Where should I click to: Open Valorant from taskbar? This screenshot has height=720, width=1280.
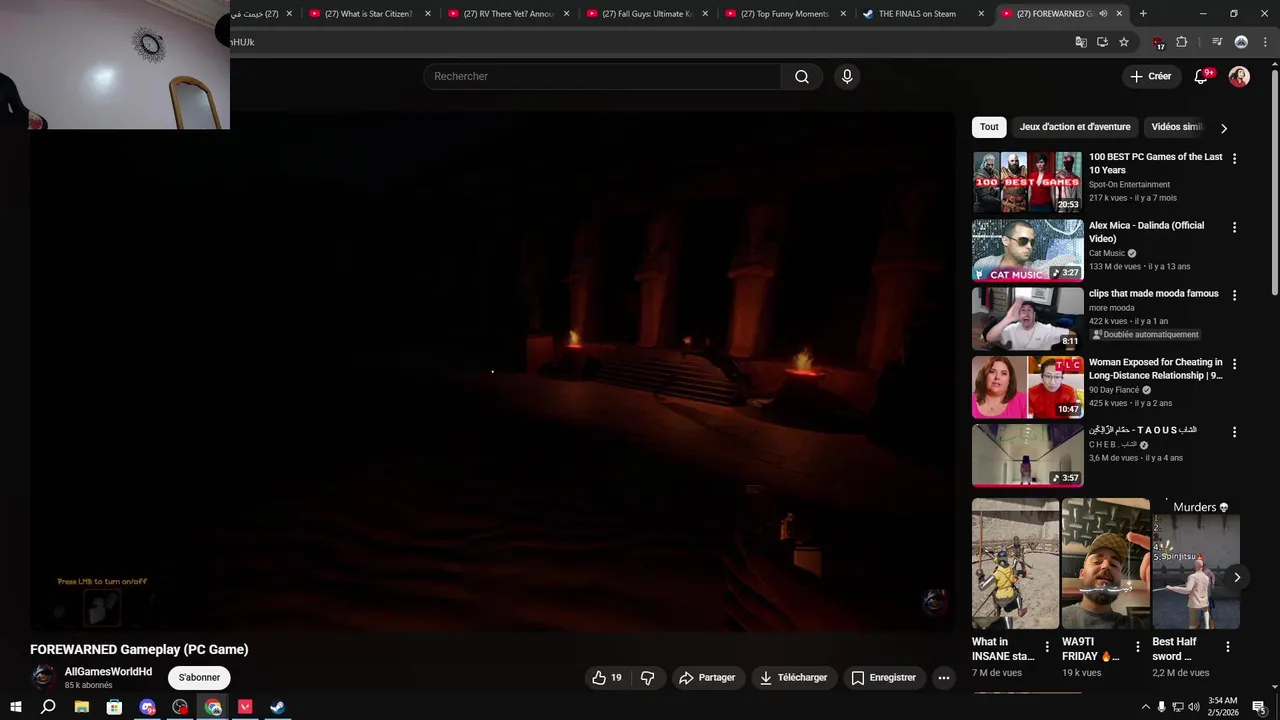point(245,707)
